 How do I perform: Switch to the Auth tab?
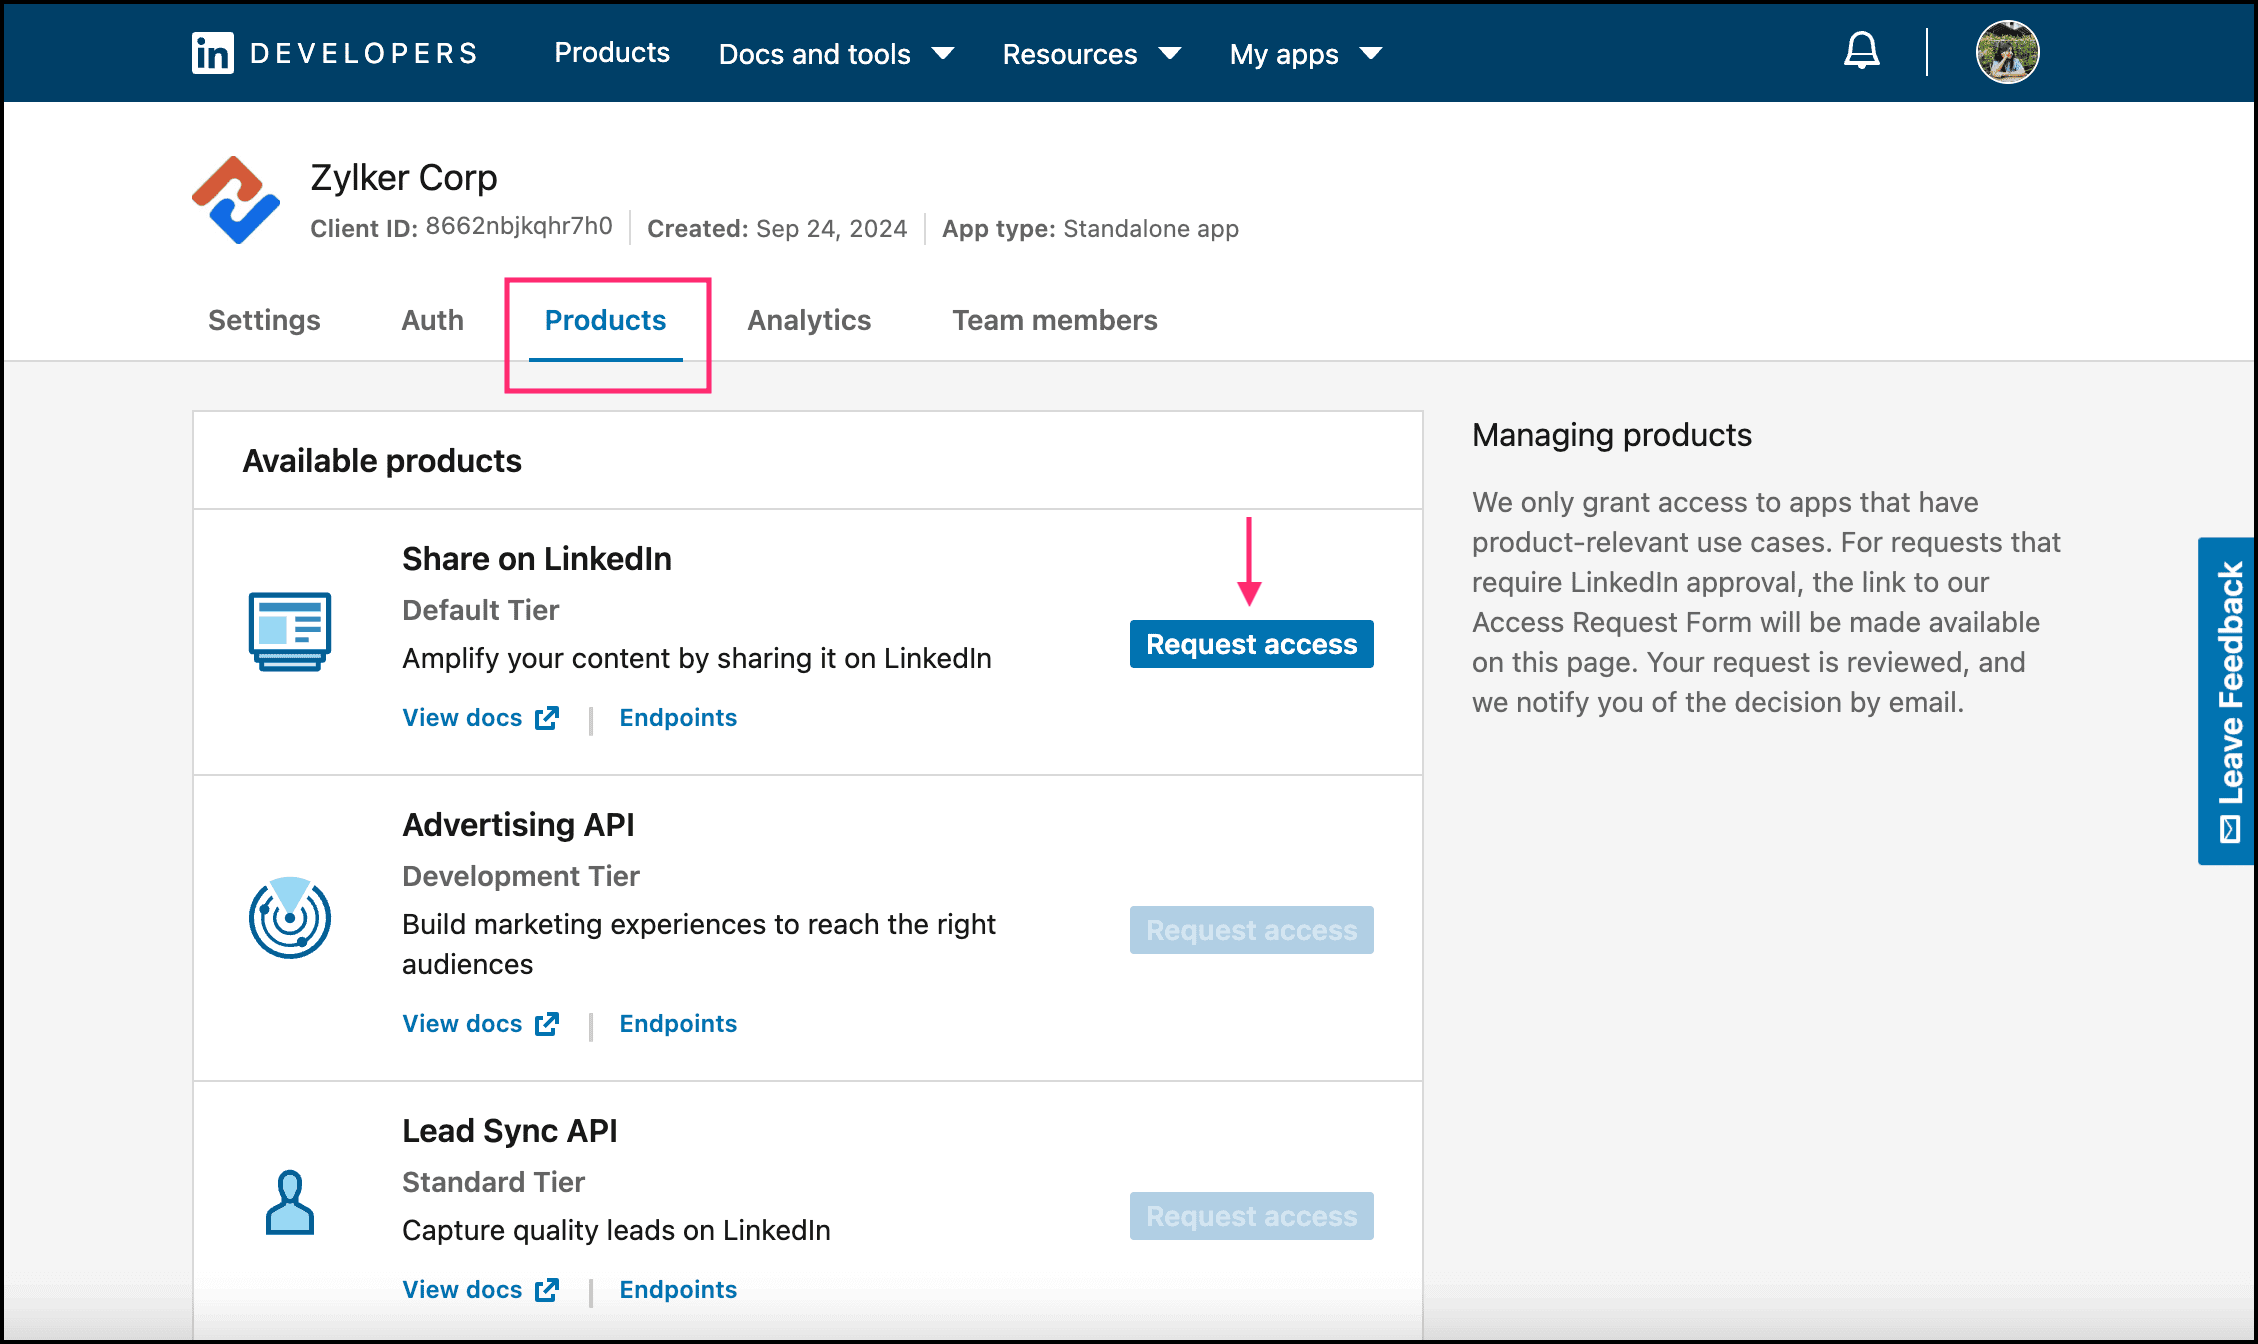click(x=432, y=320)
